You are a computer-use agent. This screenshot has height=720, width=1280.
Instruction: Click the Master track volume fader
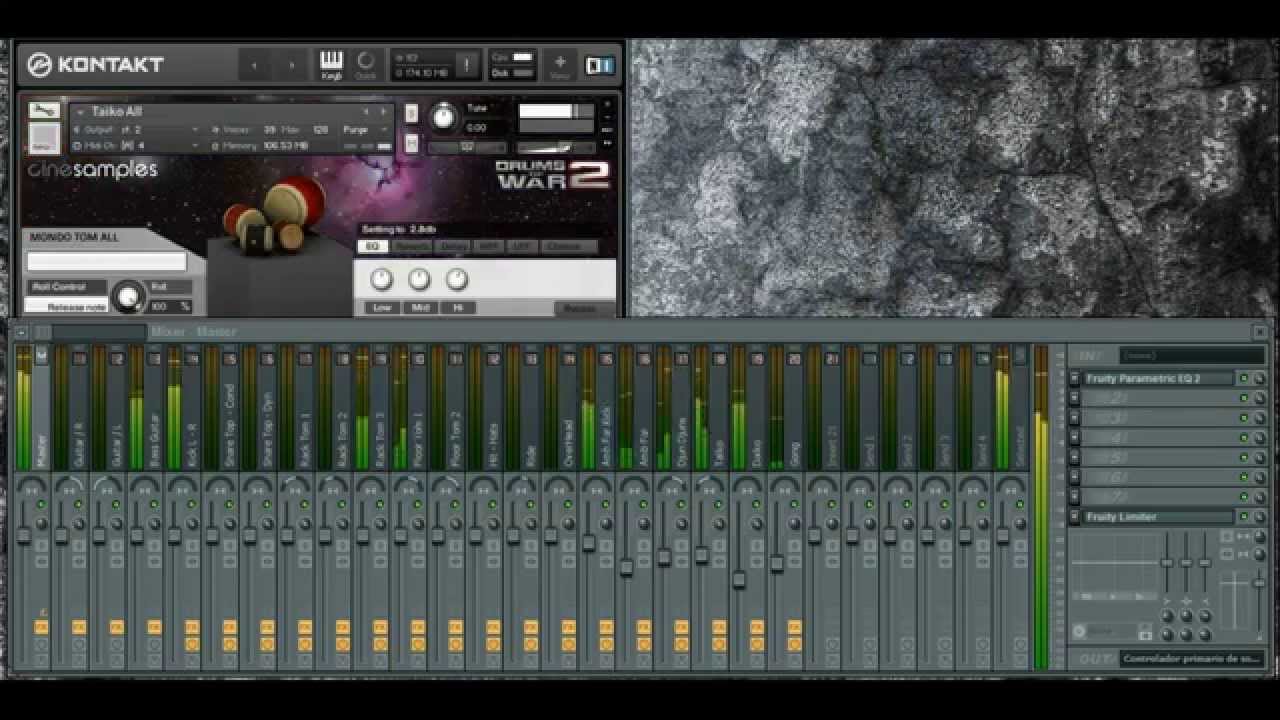pos(24,536)
